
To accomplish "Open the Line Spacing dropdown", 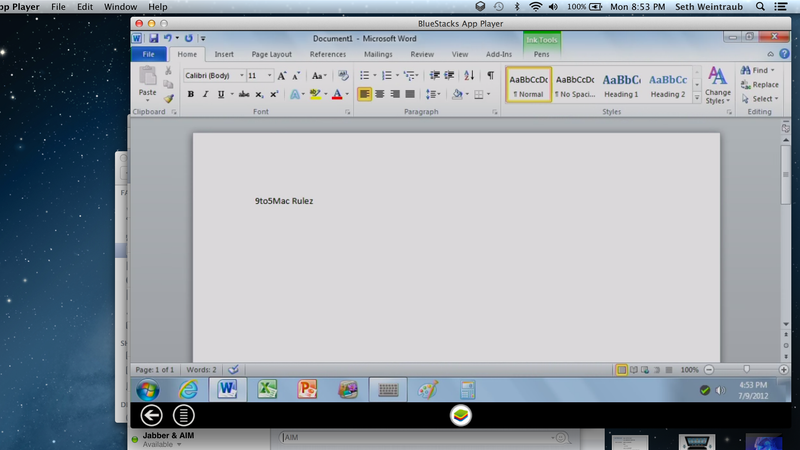I will coord(433,94).
